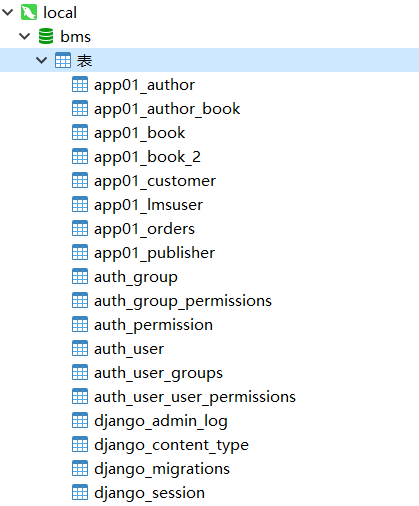Select the app01_author table name
This screenshot has width=419, height=506.
tap(144, 85)
